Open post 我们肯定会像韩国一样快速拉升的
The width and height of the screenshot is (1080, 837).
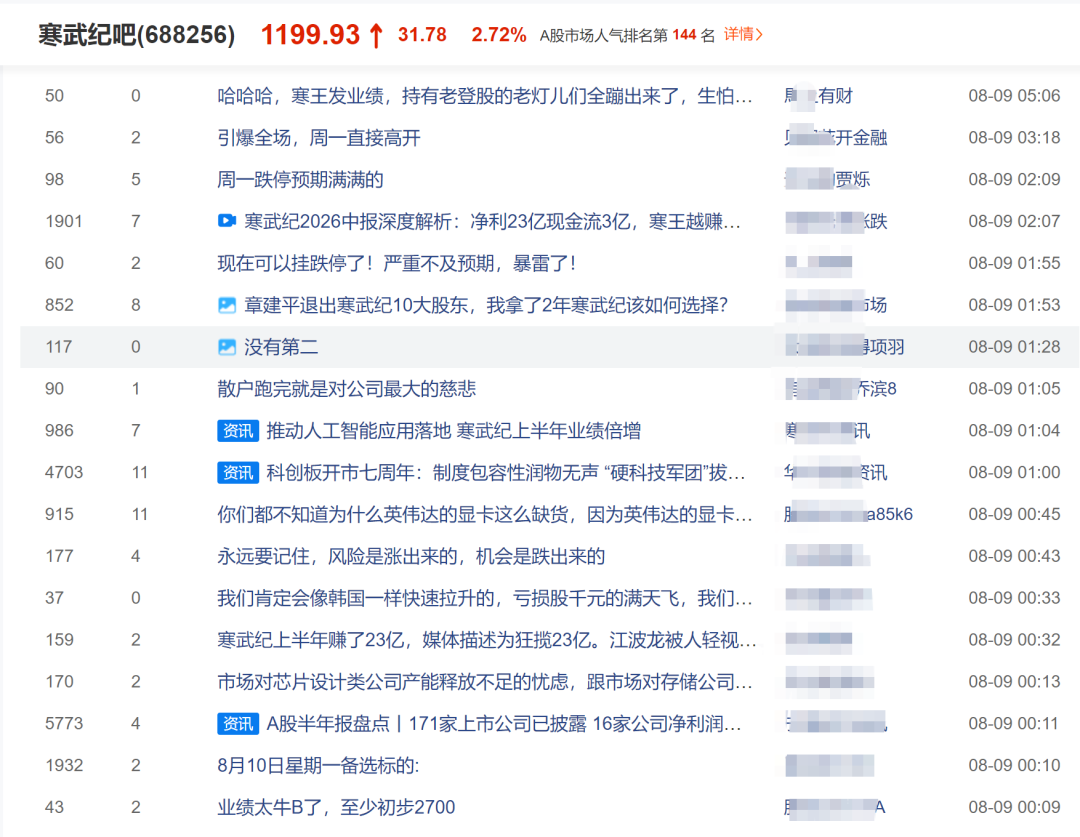(484, 598)
